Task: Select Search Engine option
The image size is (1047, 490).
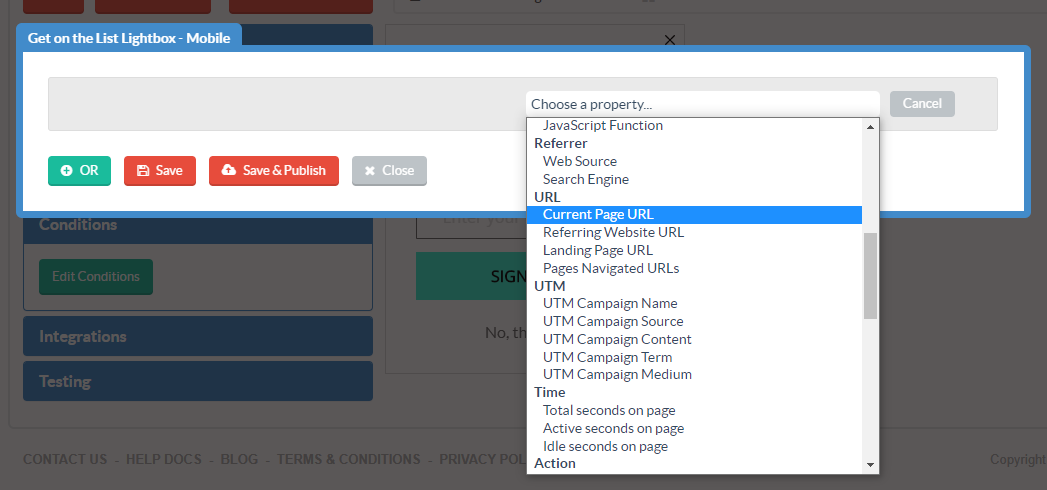Action: (x=586, y=179)
